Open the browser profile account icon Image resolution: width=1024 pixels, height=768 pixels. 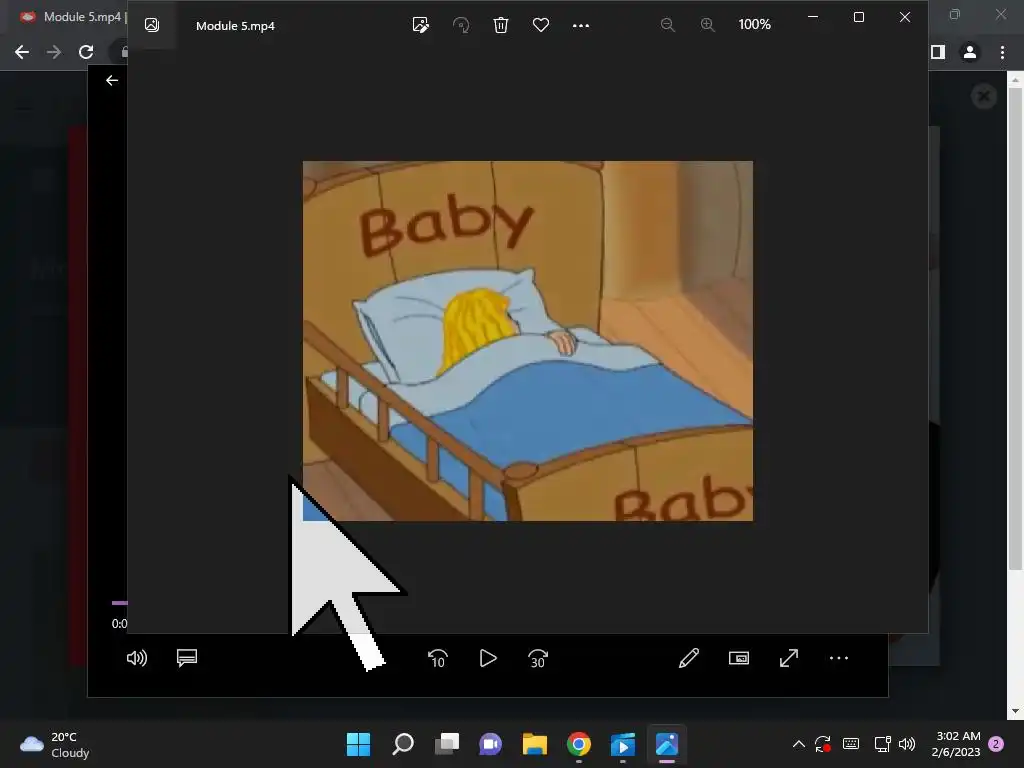[970, 52]
